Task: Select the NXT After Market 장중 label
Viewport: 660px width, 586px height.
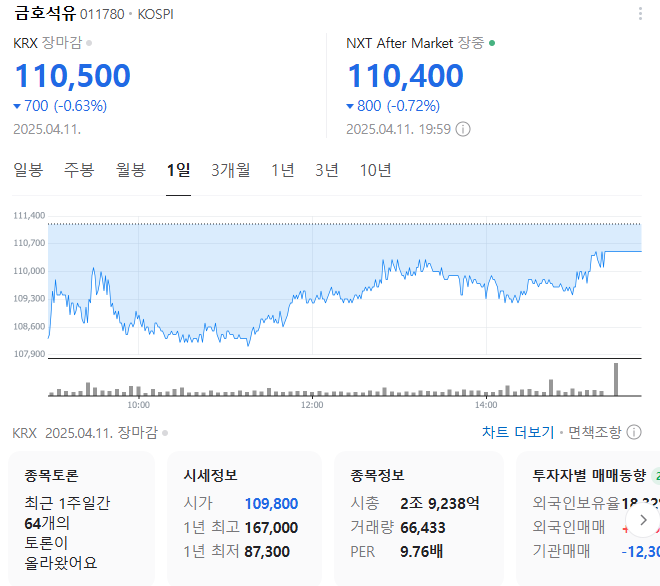Action: (415, 43)
